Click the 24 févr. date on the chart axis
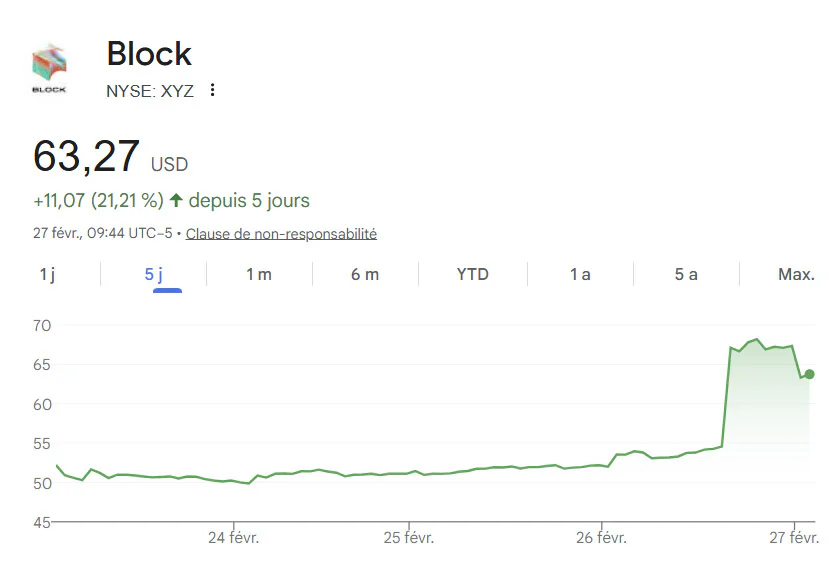The image size is (831, 574). [x=233, y=538]
